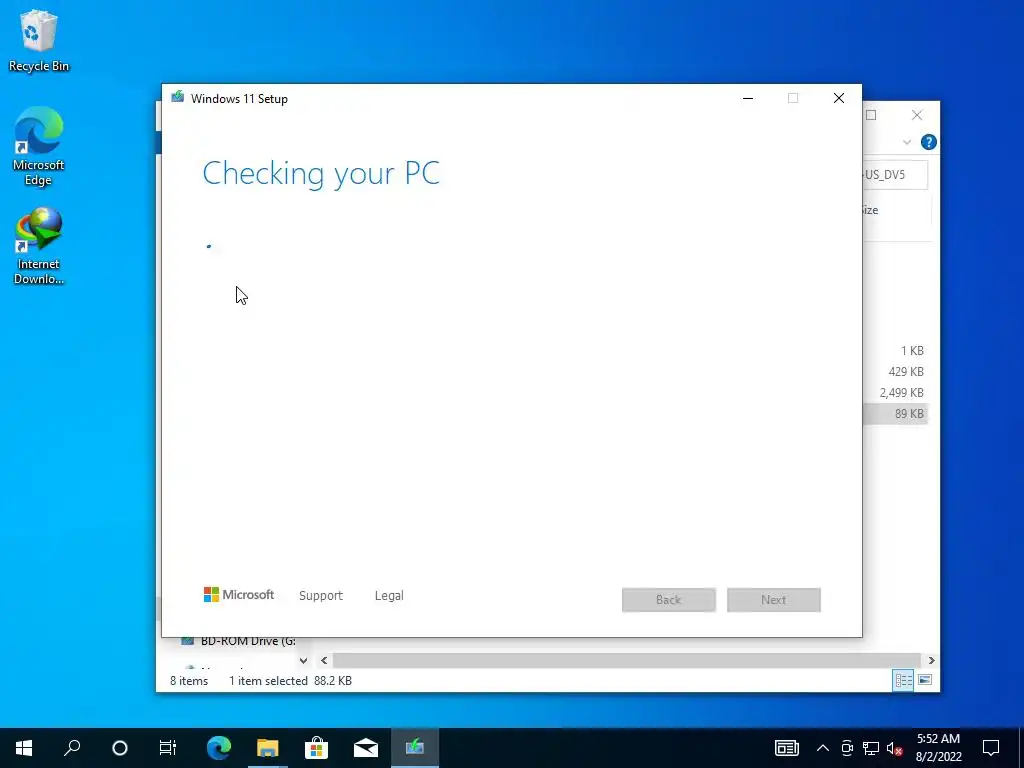Click the Next button in Setup
The height and width of the screenshot is (768, 1024).
[x=774, y=600]
